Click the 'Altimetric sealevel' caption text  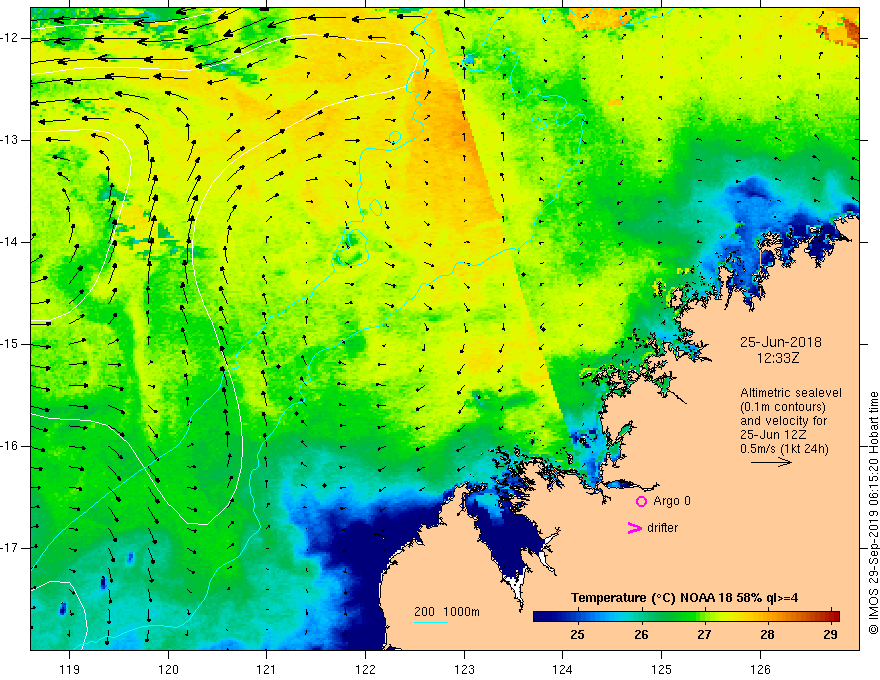click(x=791, y=393)
